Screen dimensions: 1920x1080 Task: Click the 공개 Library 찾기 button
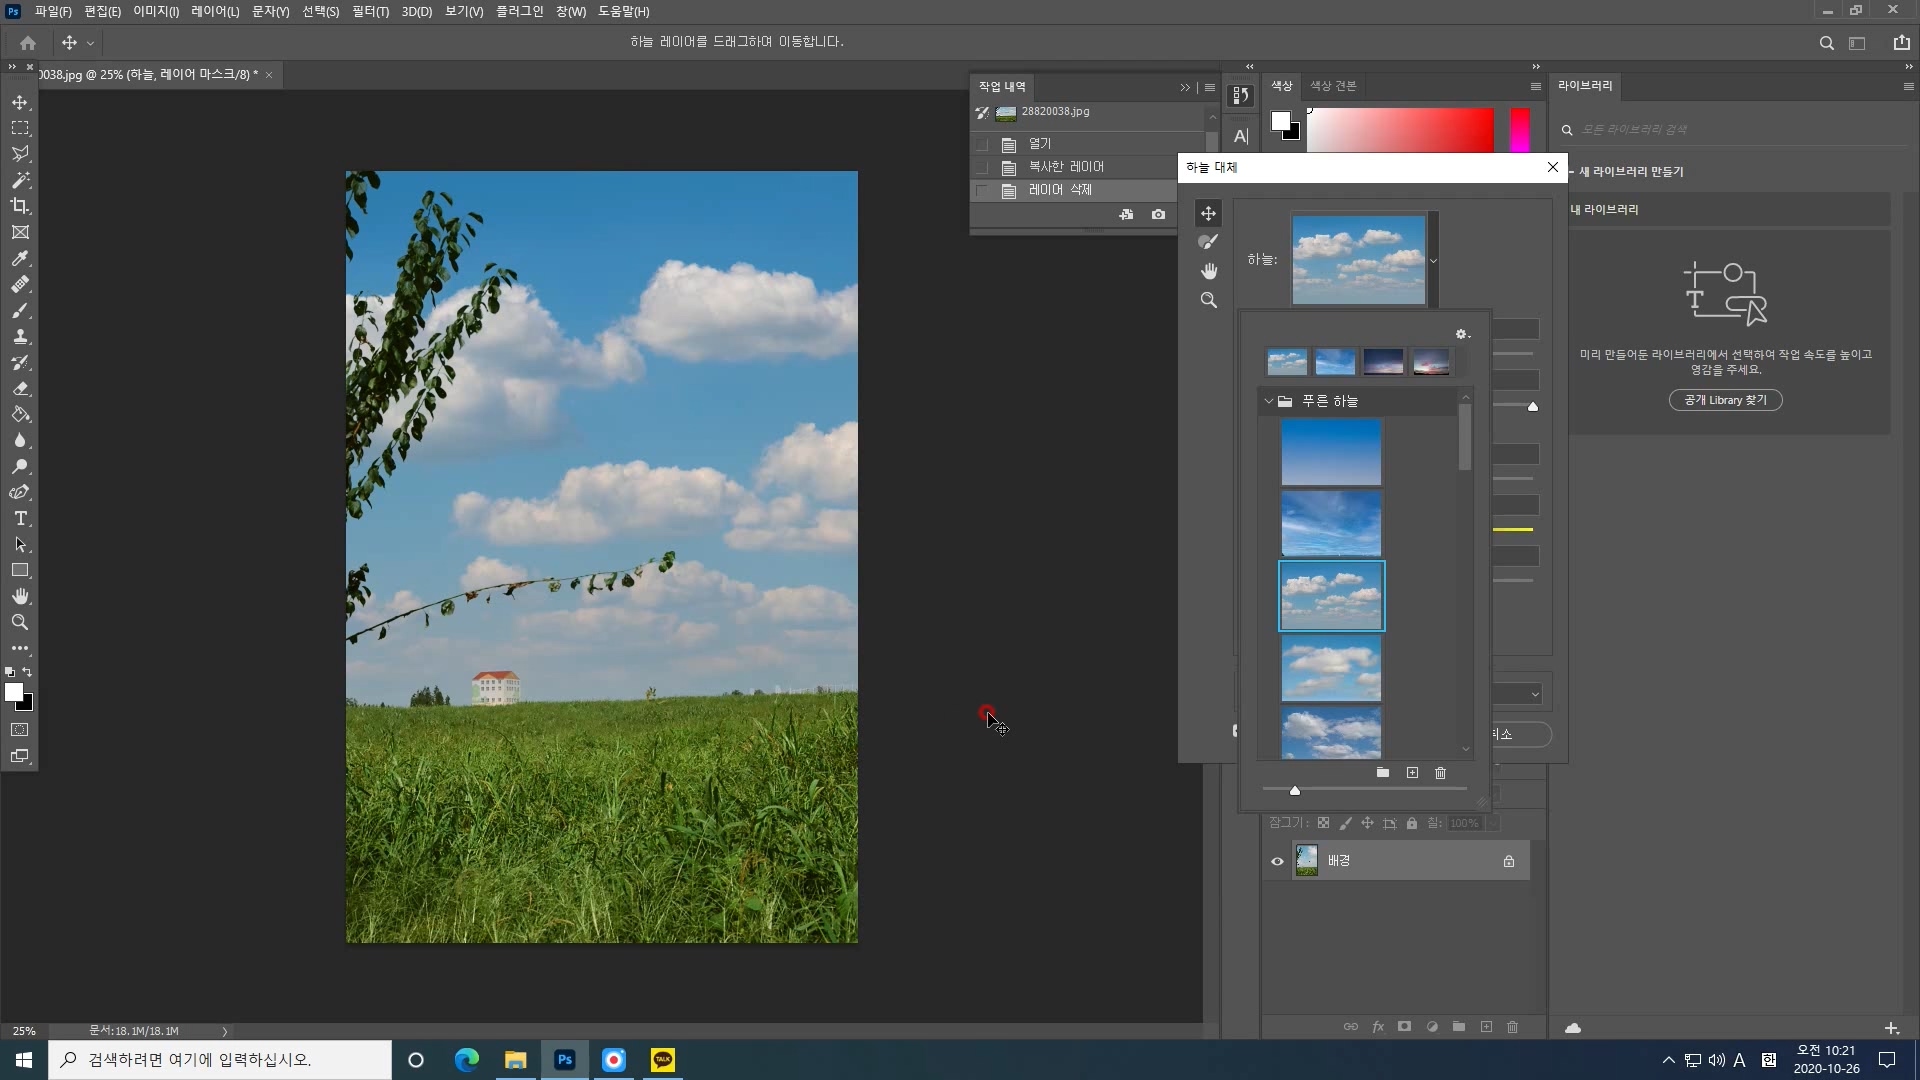coord(1725,400)
